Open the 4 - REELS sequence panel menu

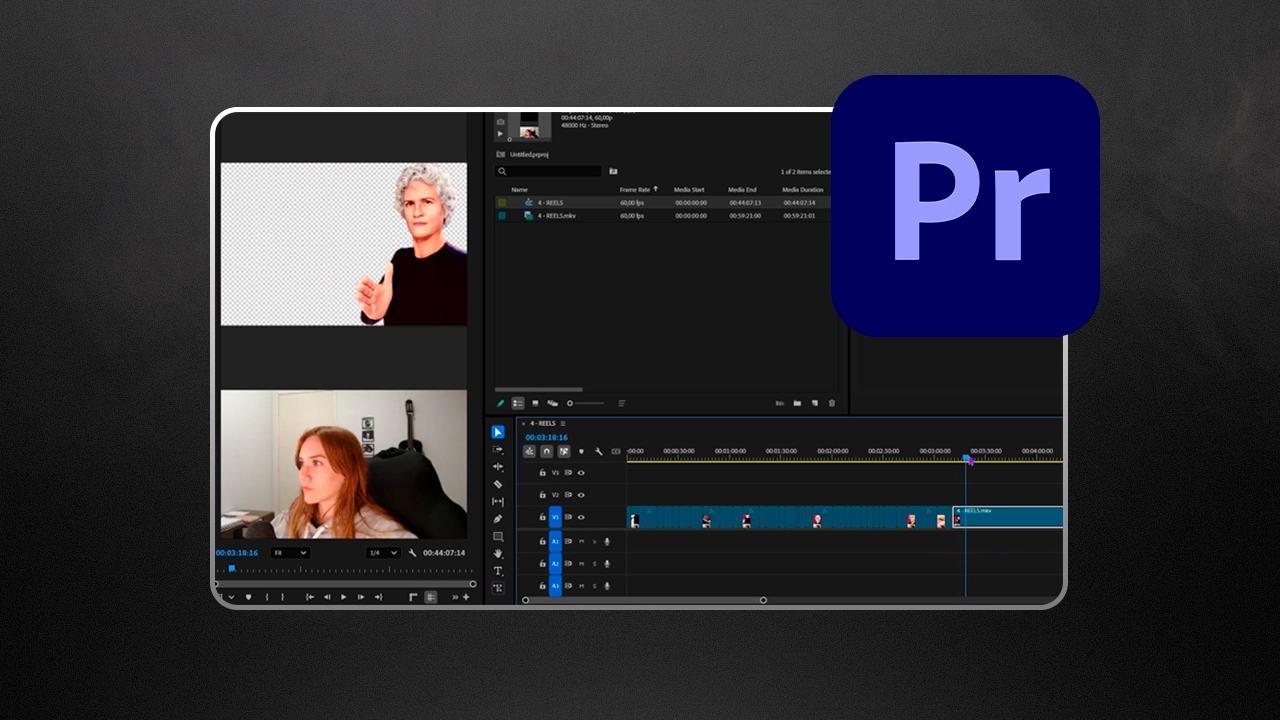pyautogui.click(x=563, y=424)
